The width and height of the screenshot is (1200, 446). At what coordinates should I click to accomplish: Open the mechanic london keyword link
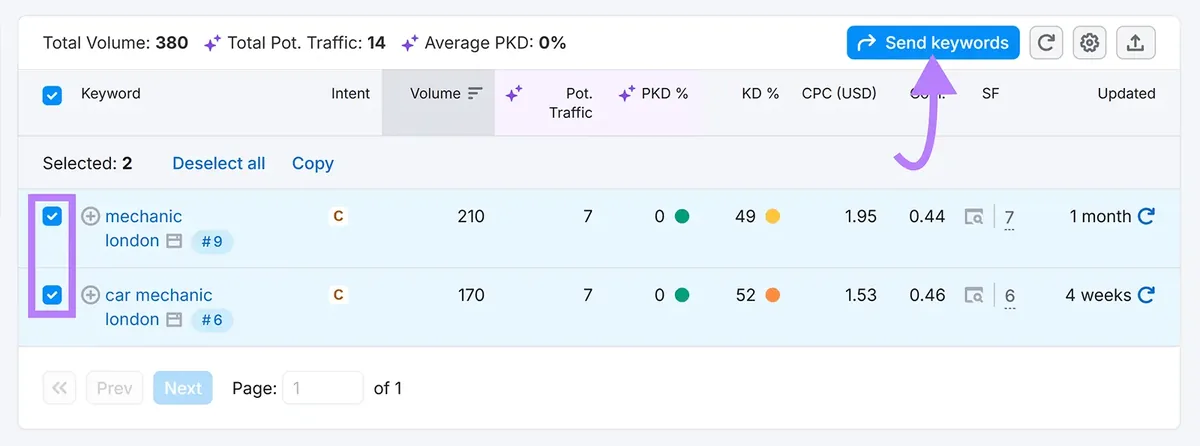pyautogui.click(x=143, y=228)
